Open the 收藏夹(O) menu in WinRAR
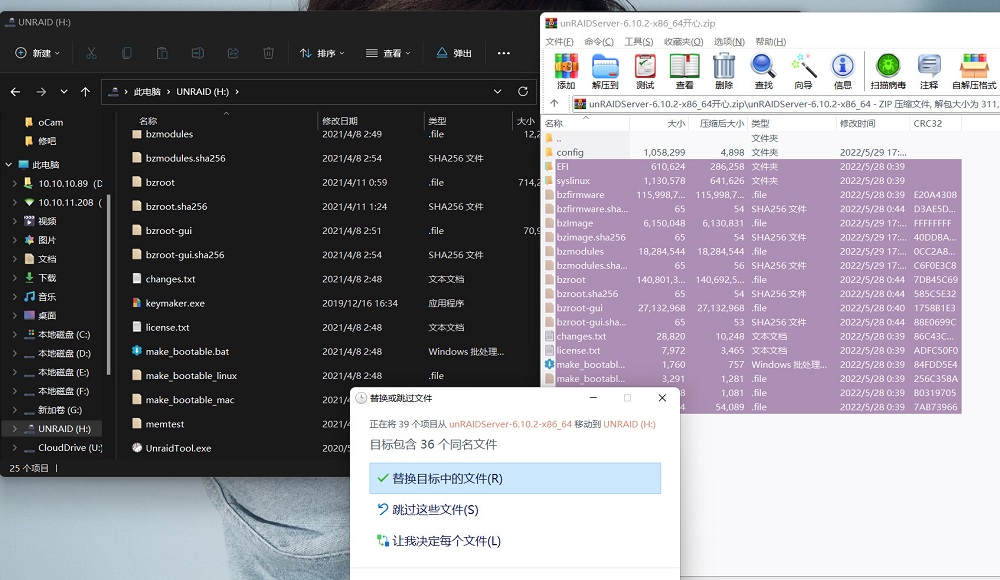 [683, 41]
